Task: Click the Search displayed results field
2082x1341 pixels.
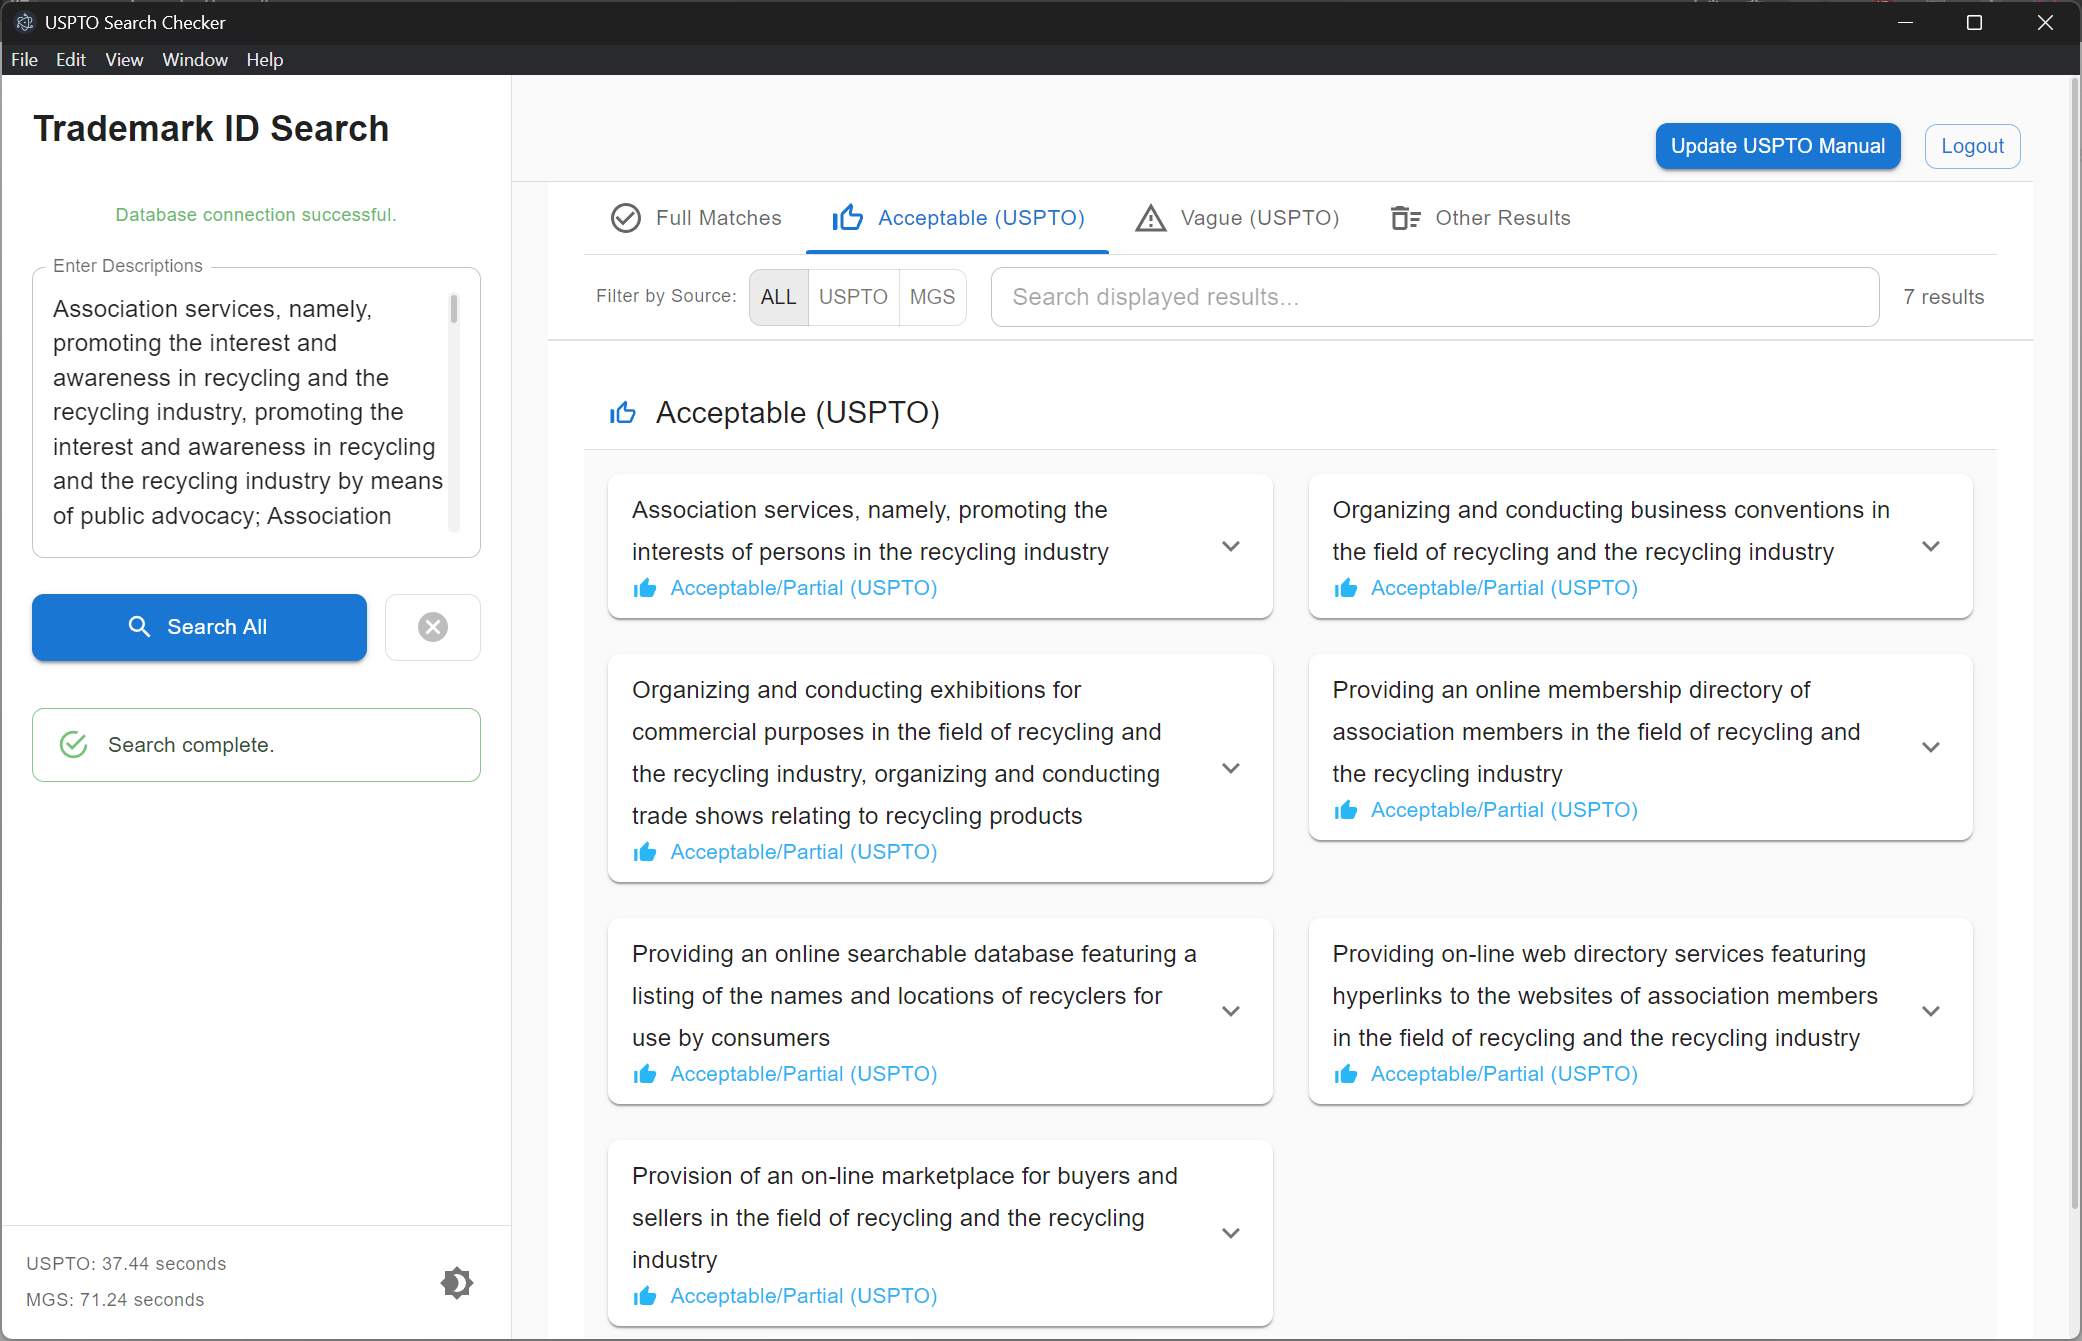Action: [x=1434, y=297]
